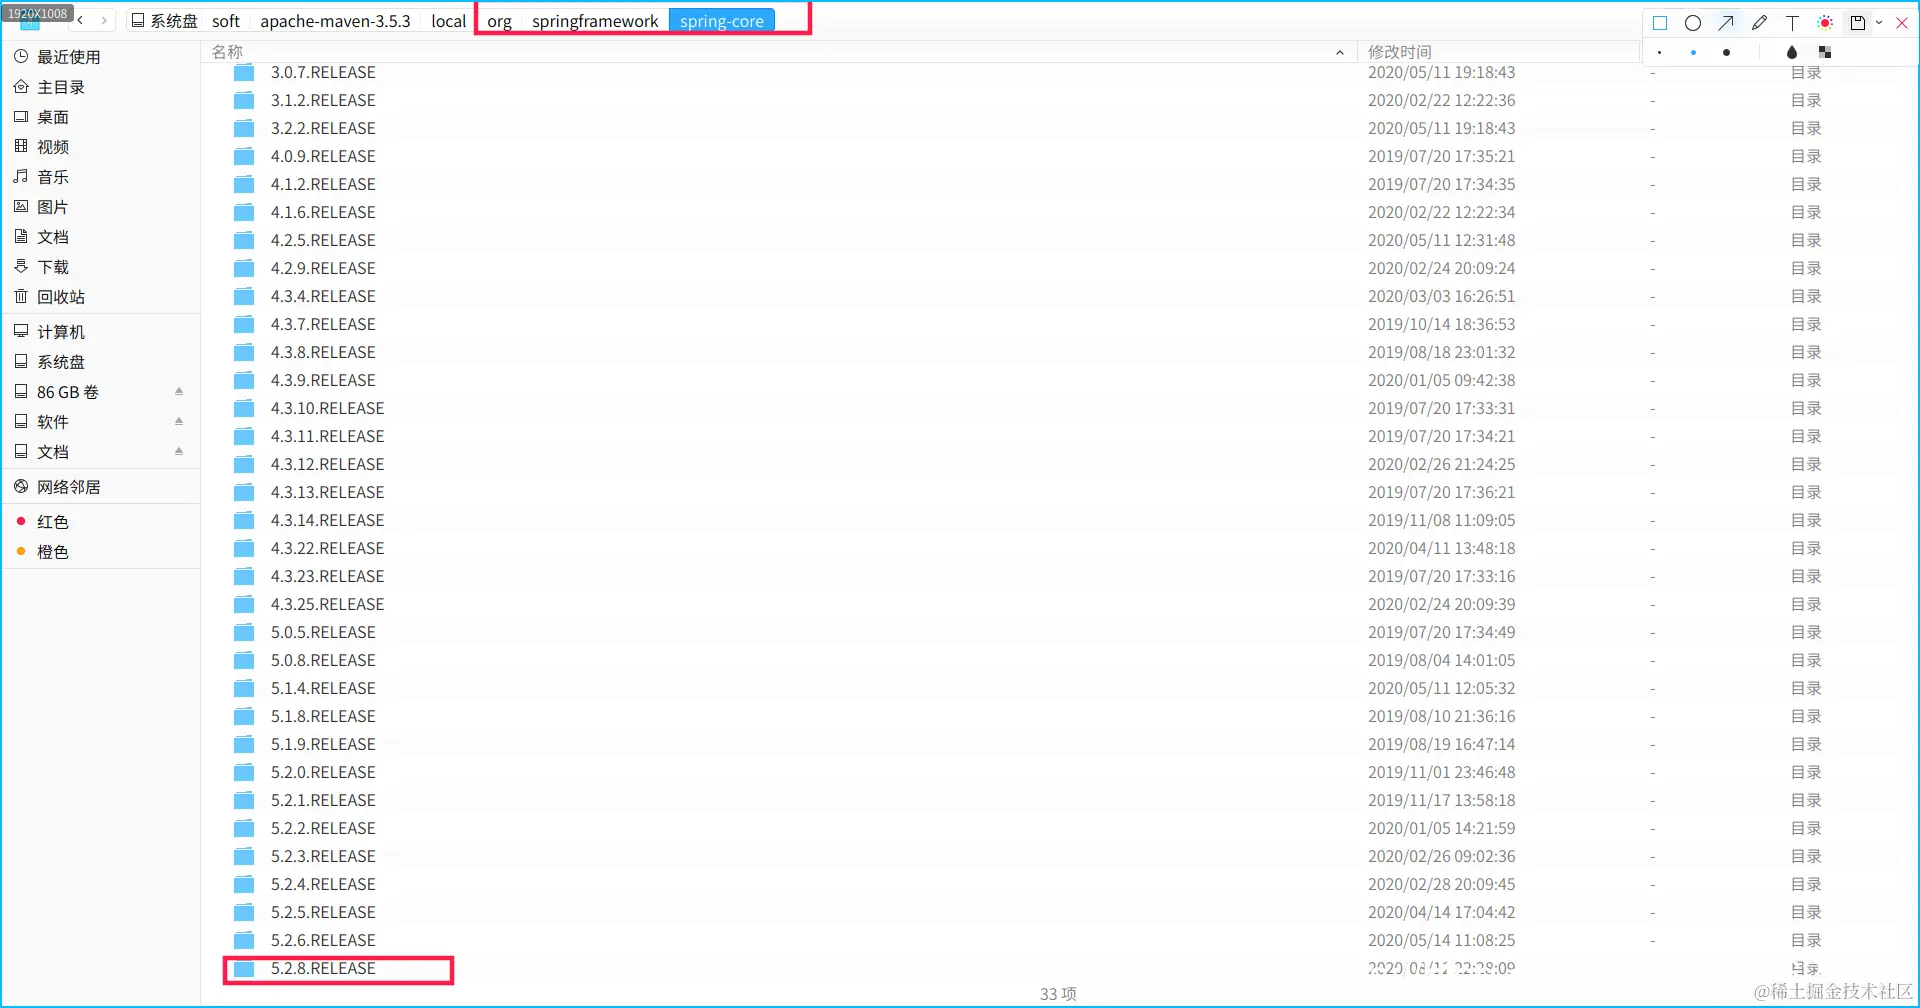
Task: Click the folder icon of 5.1.9.RELEASE
Action: pyautogui.click(x=244, y=745)
